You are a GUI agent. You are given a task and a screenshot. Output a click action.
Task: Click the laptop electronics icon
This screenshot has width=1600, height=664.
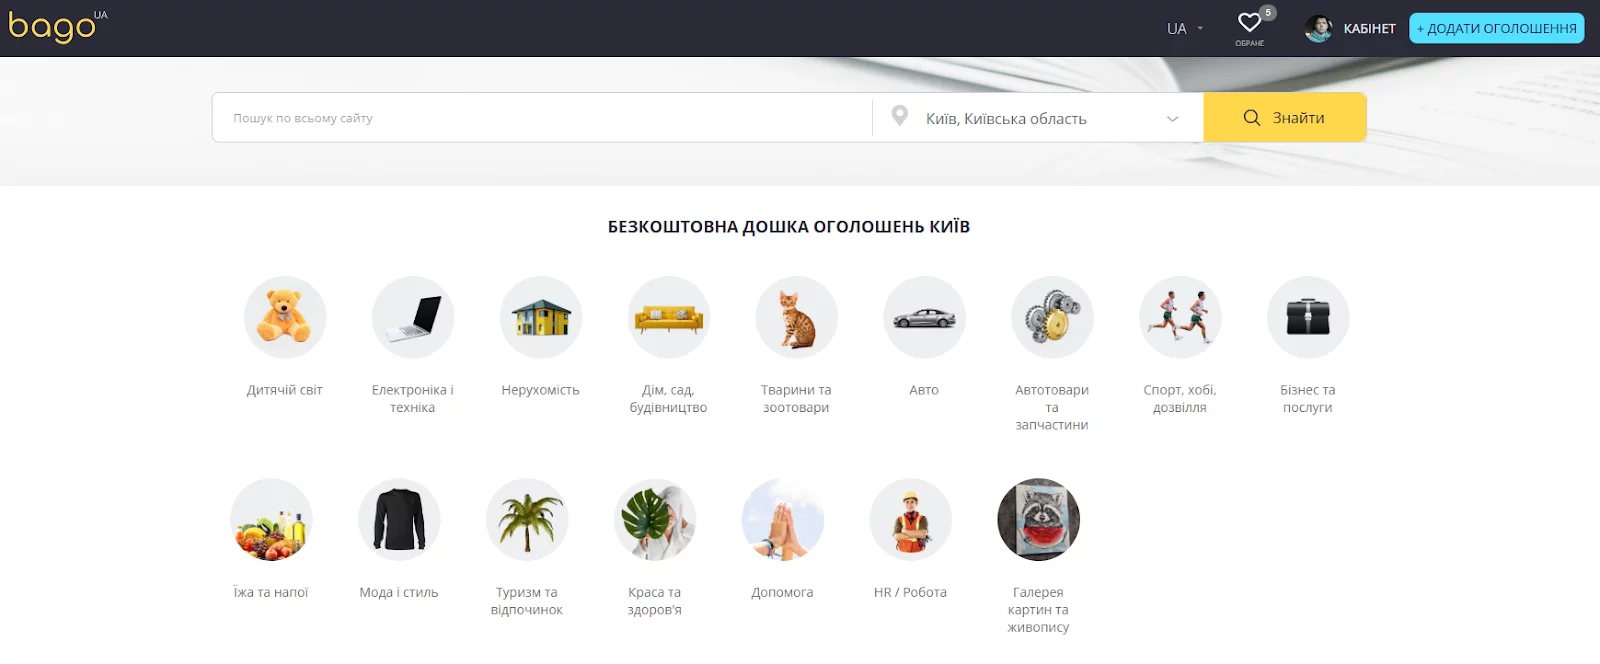coord(413,317)
